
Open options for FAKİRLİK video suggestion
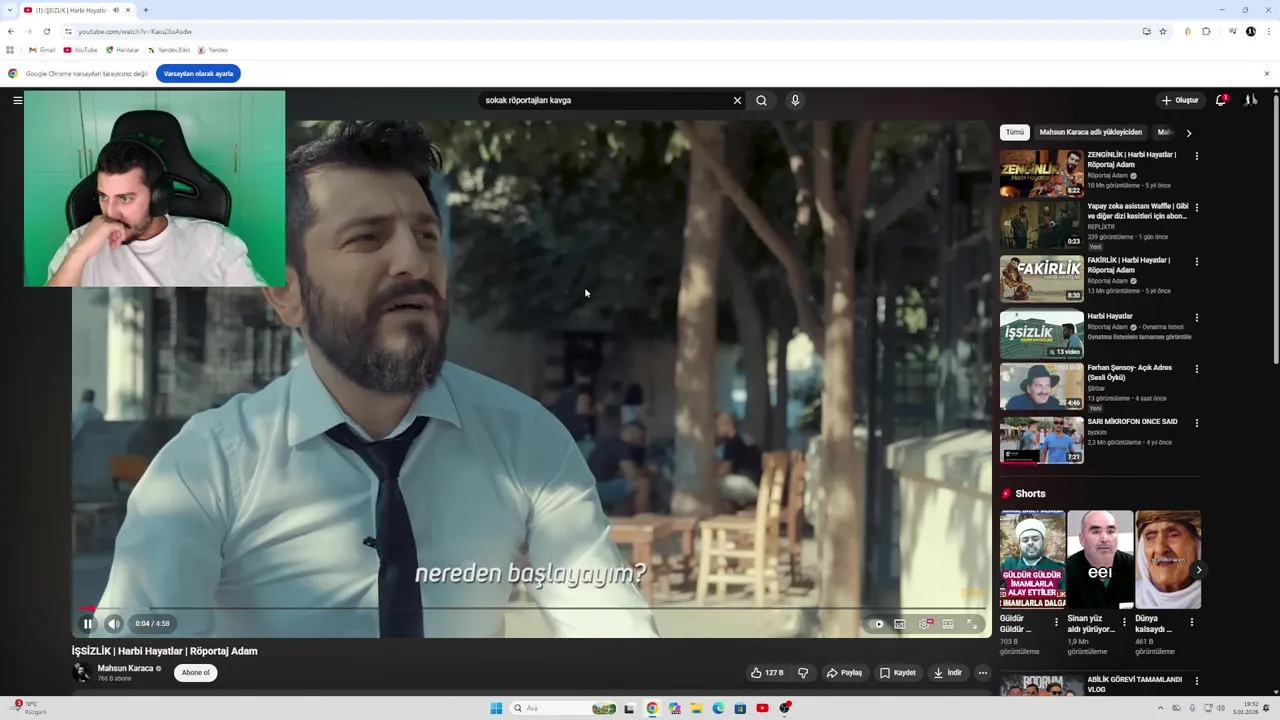(1196, 262)
